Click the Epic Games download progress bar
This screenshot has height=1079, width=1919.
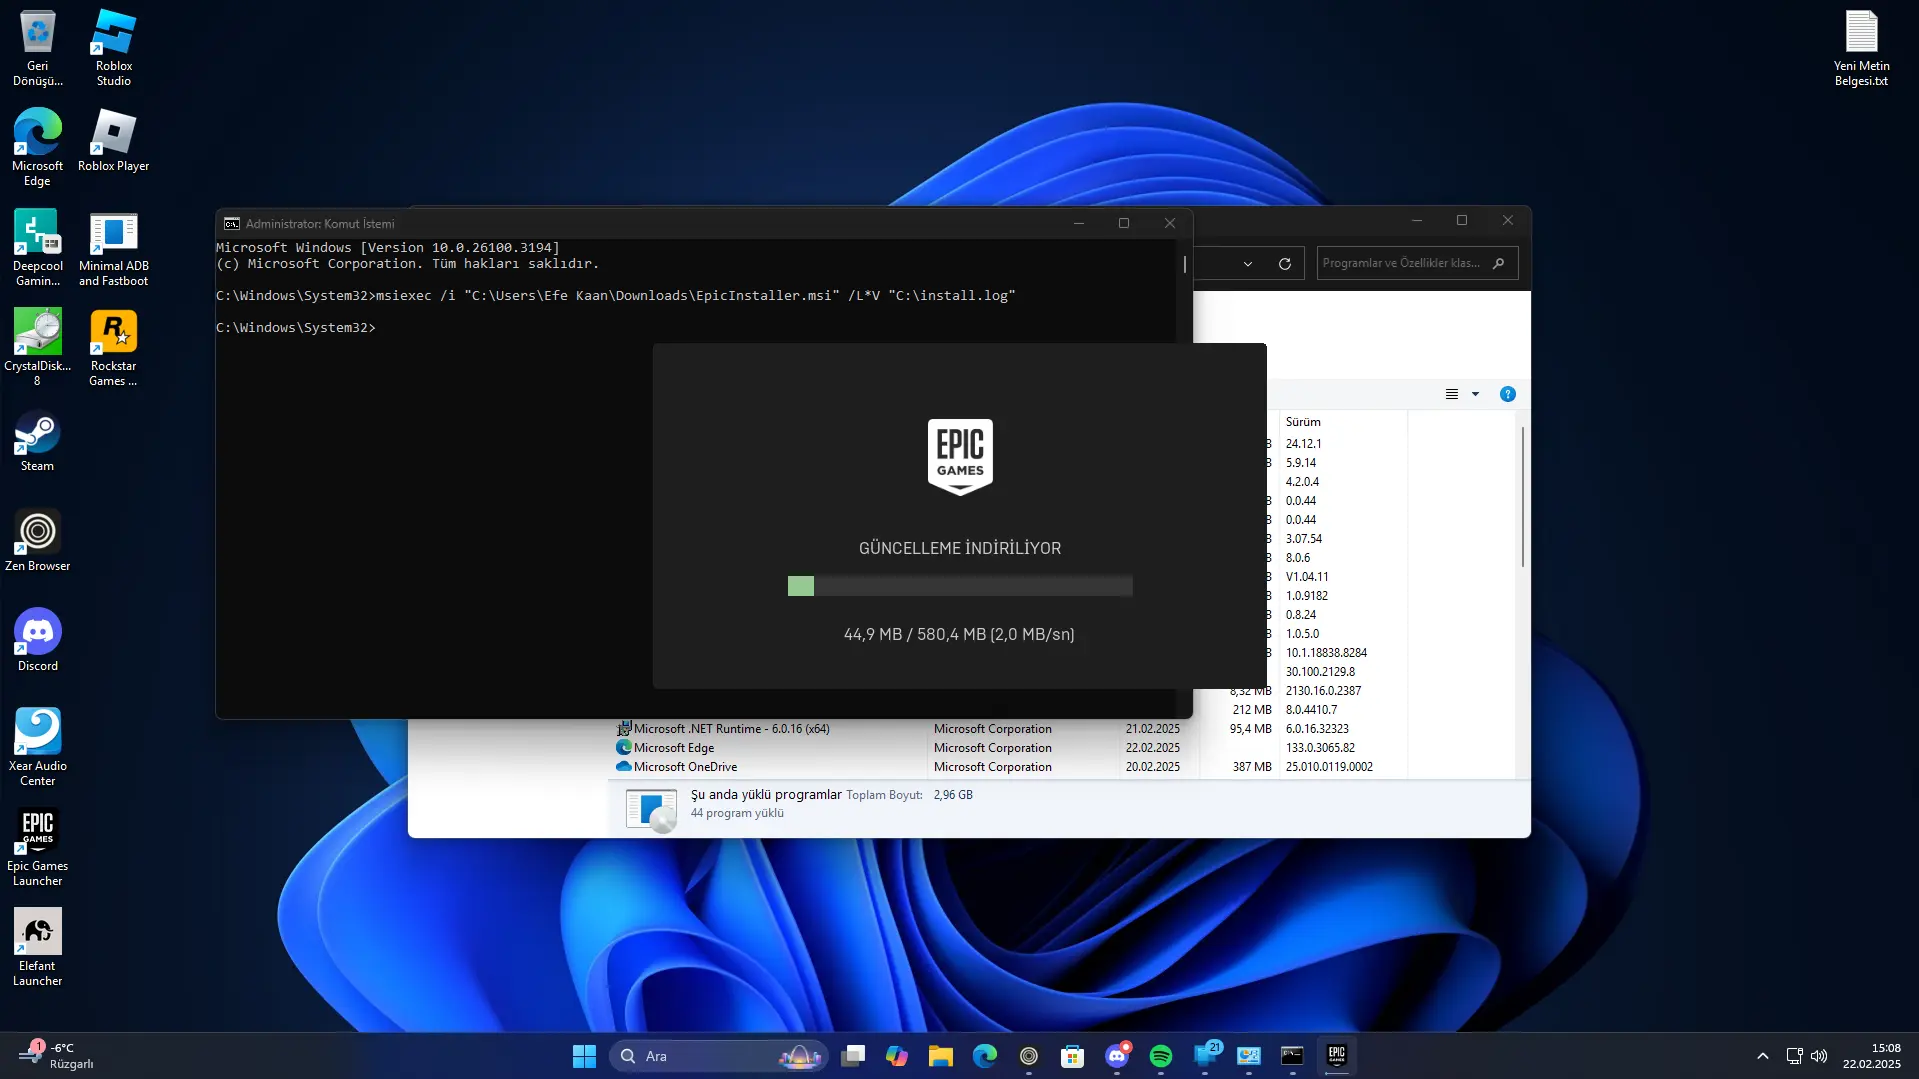tap(960, 586)
